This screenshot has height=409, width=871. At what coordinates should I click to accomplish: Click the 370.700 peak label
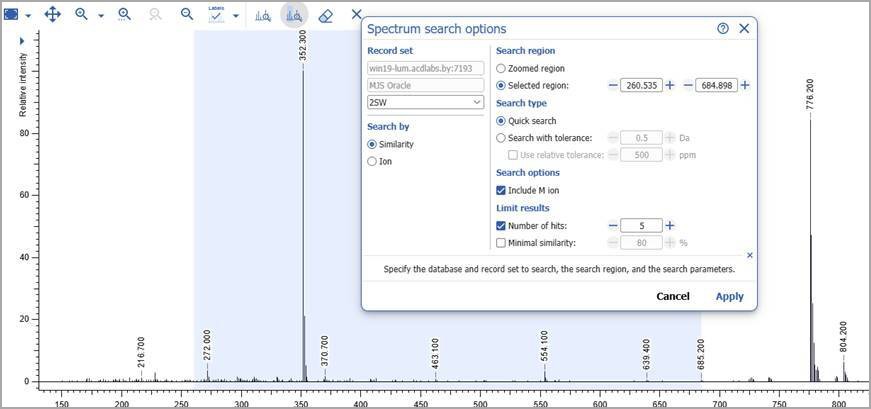[x=325, y=351]
